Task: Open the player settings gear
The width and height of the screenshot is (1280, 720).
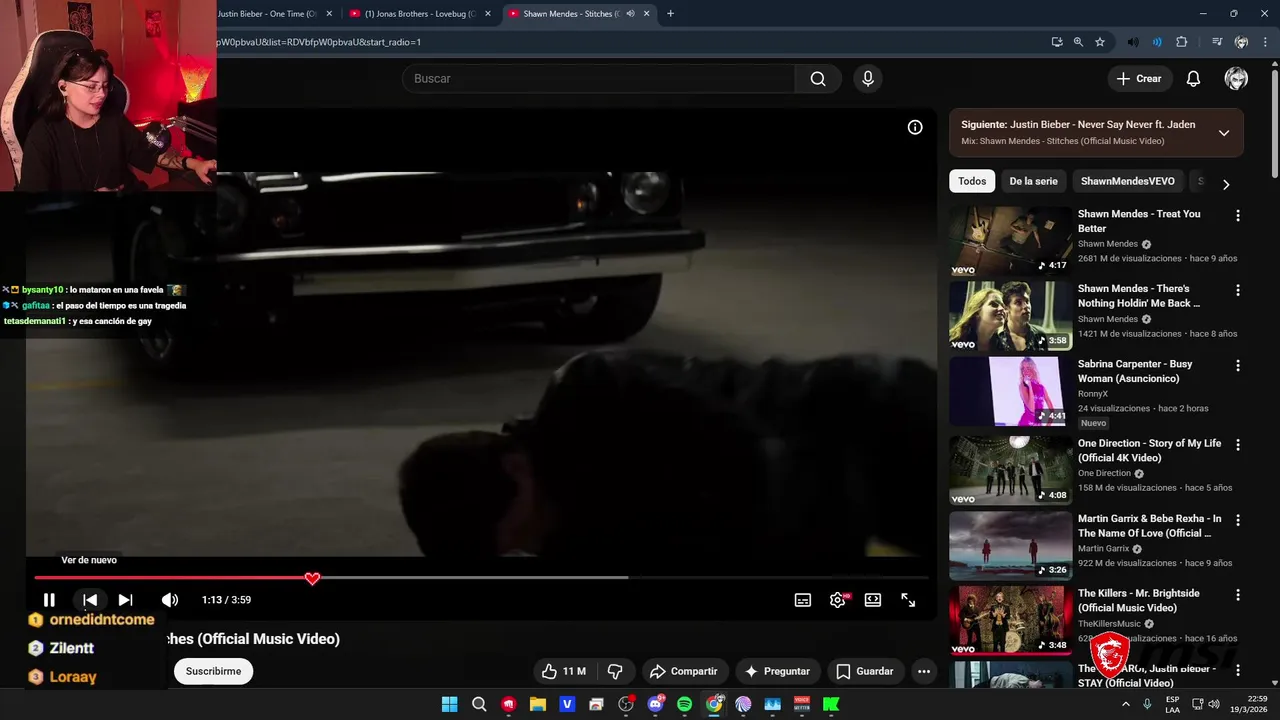Action: click(x=838, y=600)
